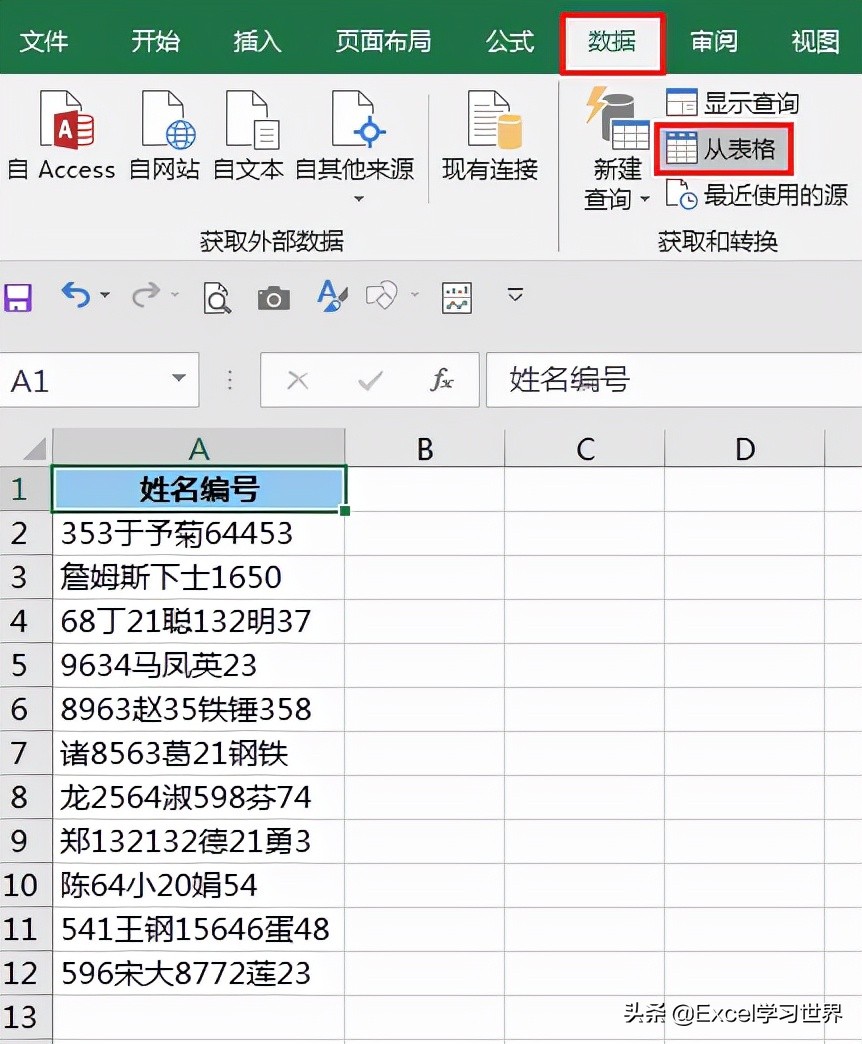
Task: Select column C header
Action: click(584, 448)
